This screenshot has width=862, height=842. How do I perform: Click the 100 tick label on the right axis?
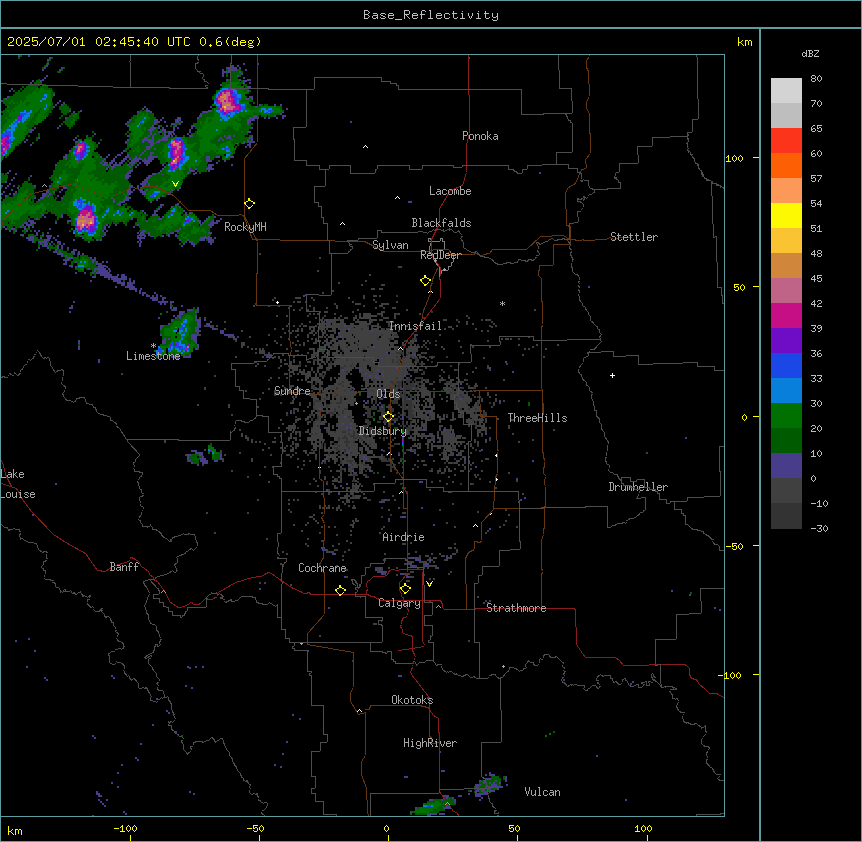click(734, 158)
